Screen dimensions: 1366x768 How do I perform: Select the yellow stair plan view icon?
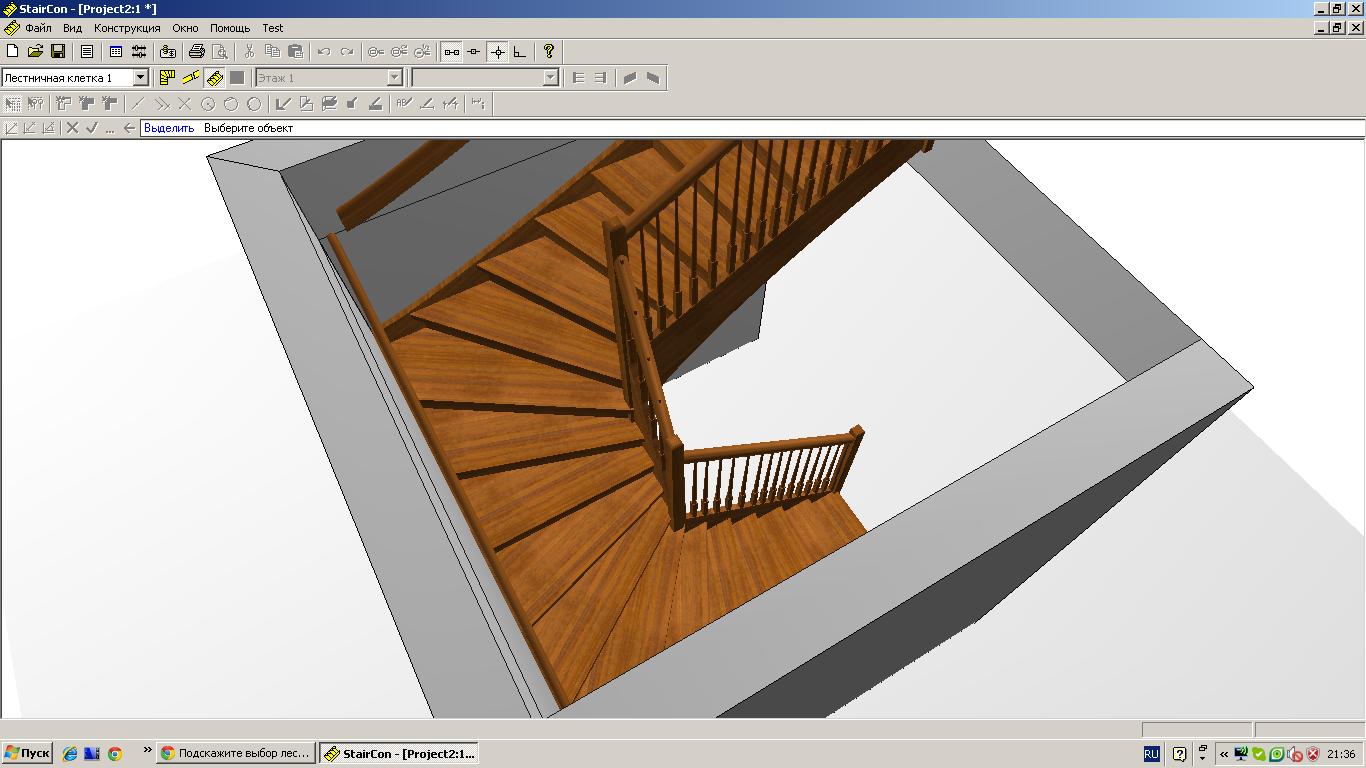tap(167, 77)
